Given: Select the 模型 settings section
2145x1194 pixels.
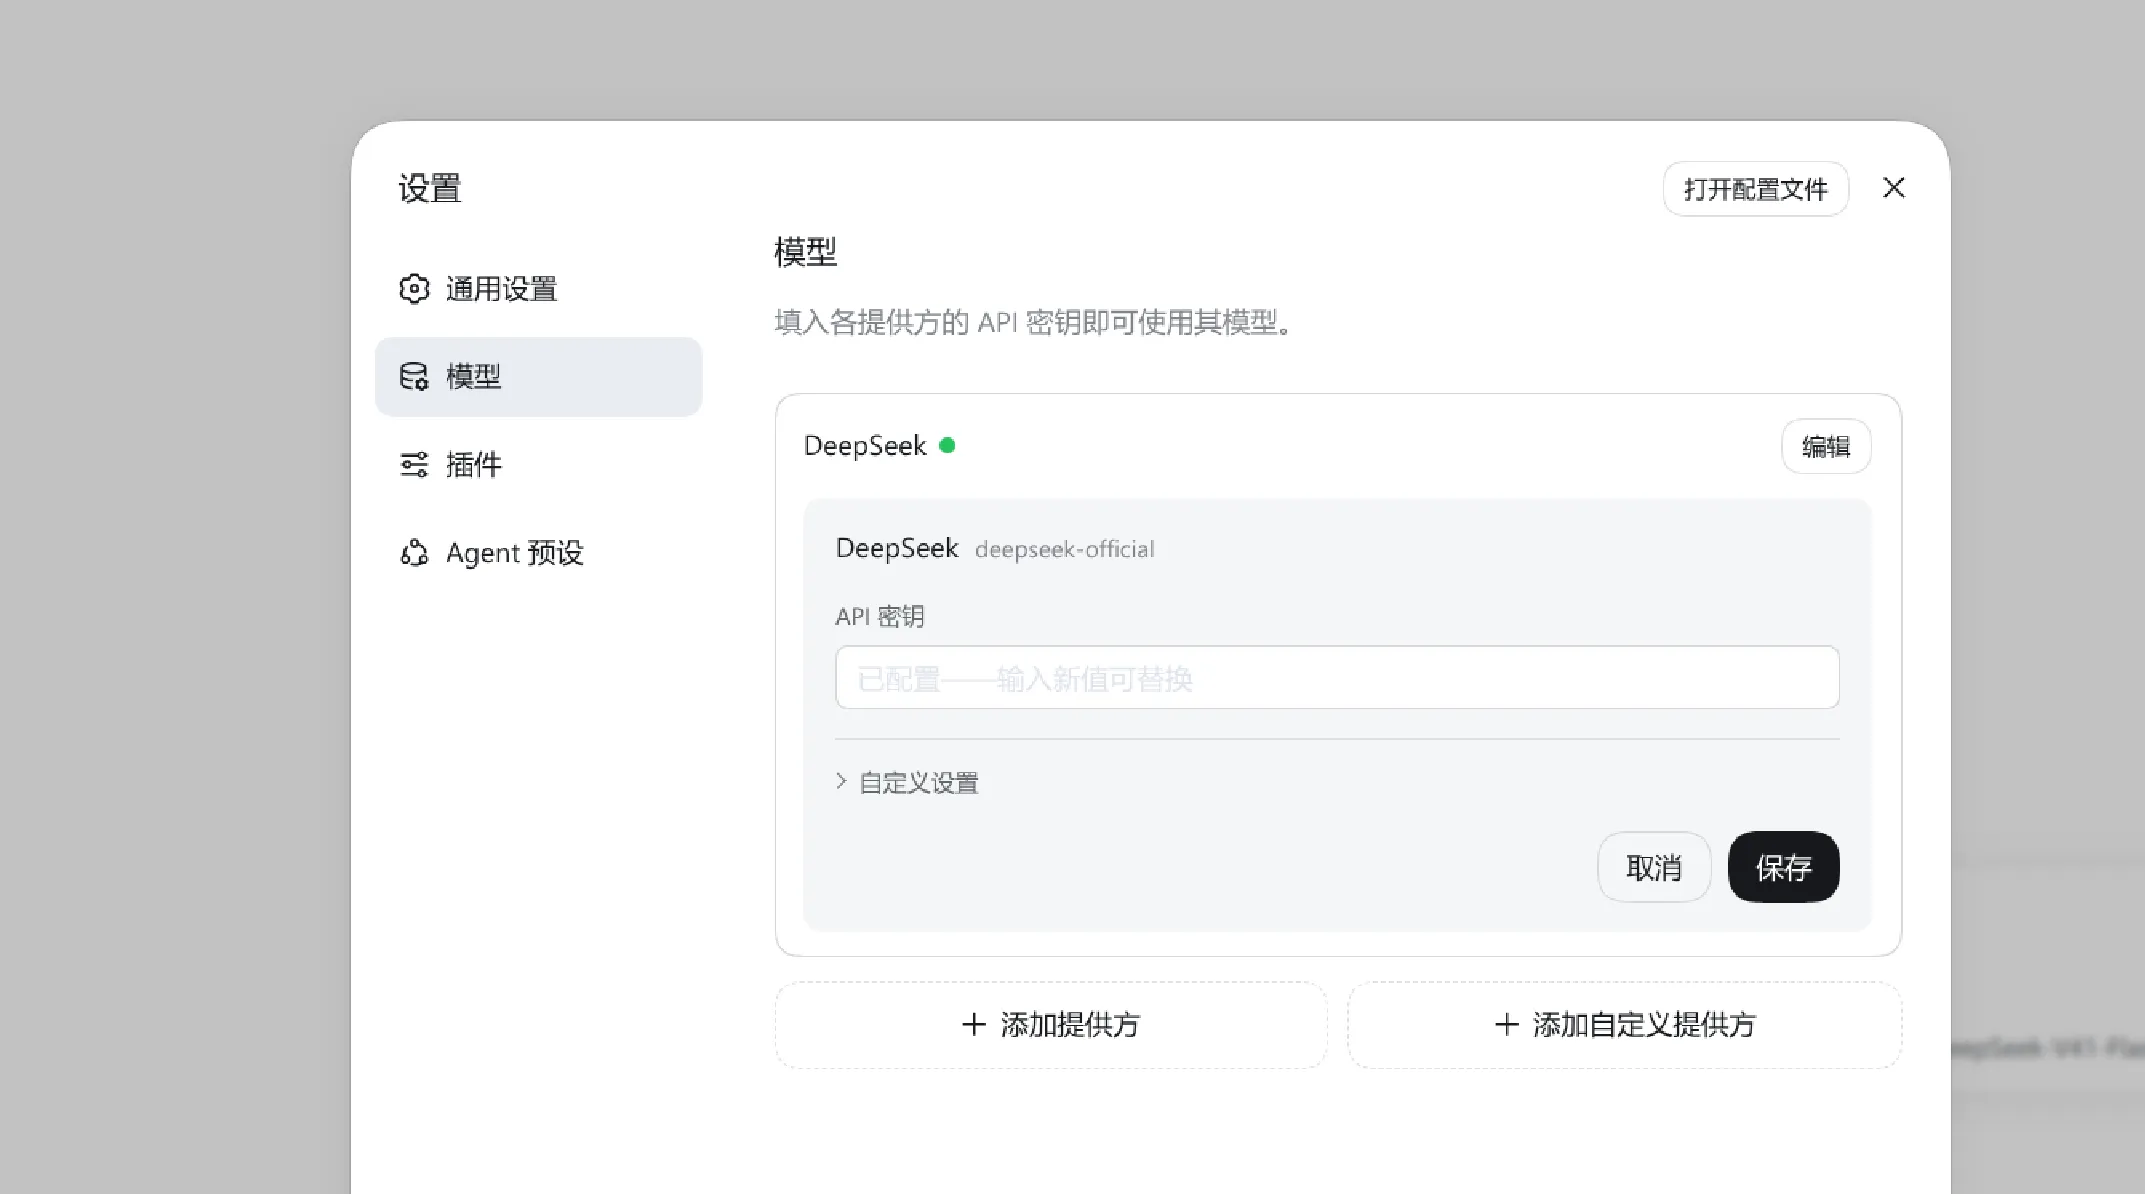Looking at the screenshot, I should [x=538, y=377].
